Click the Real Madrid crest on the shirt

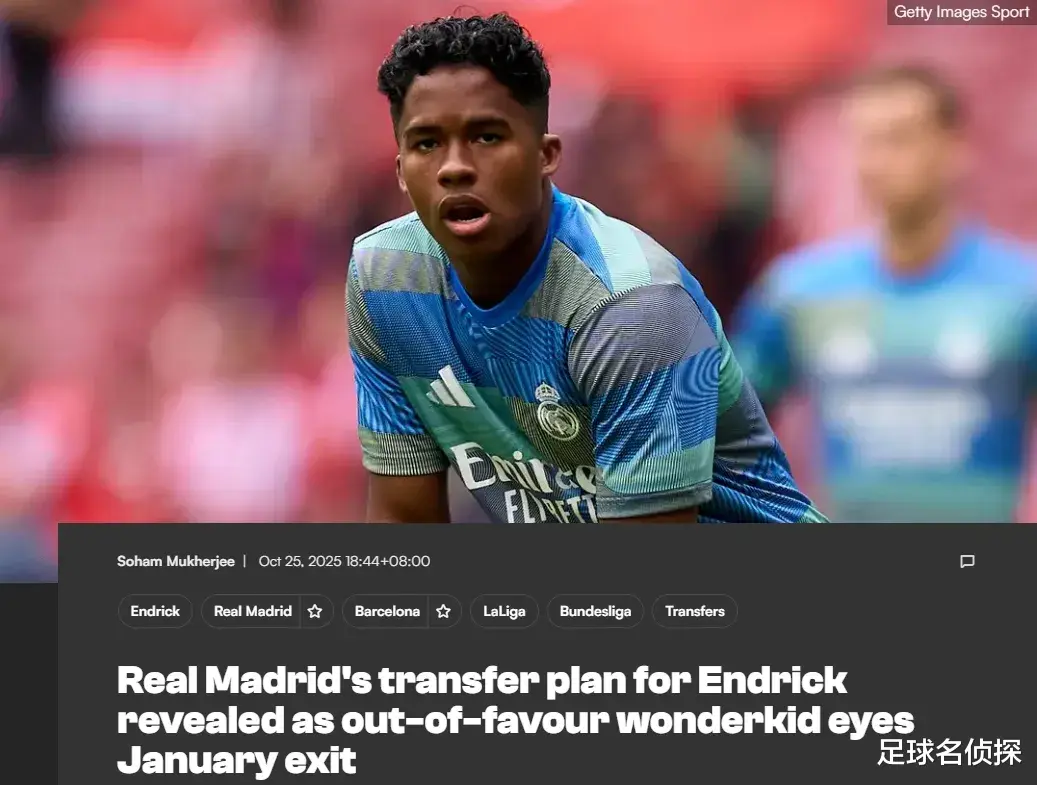(557, 413)
